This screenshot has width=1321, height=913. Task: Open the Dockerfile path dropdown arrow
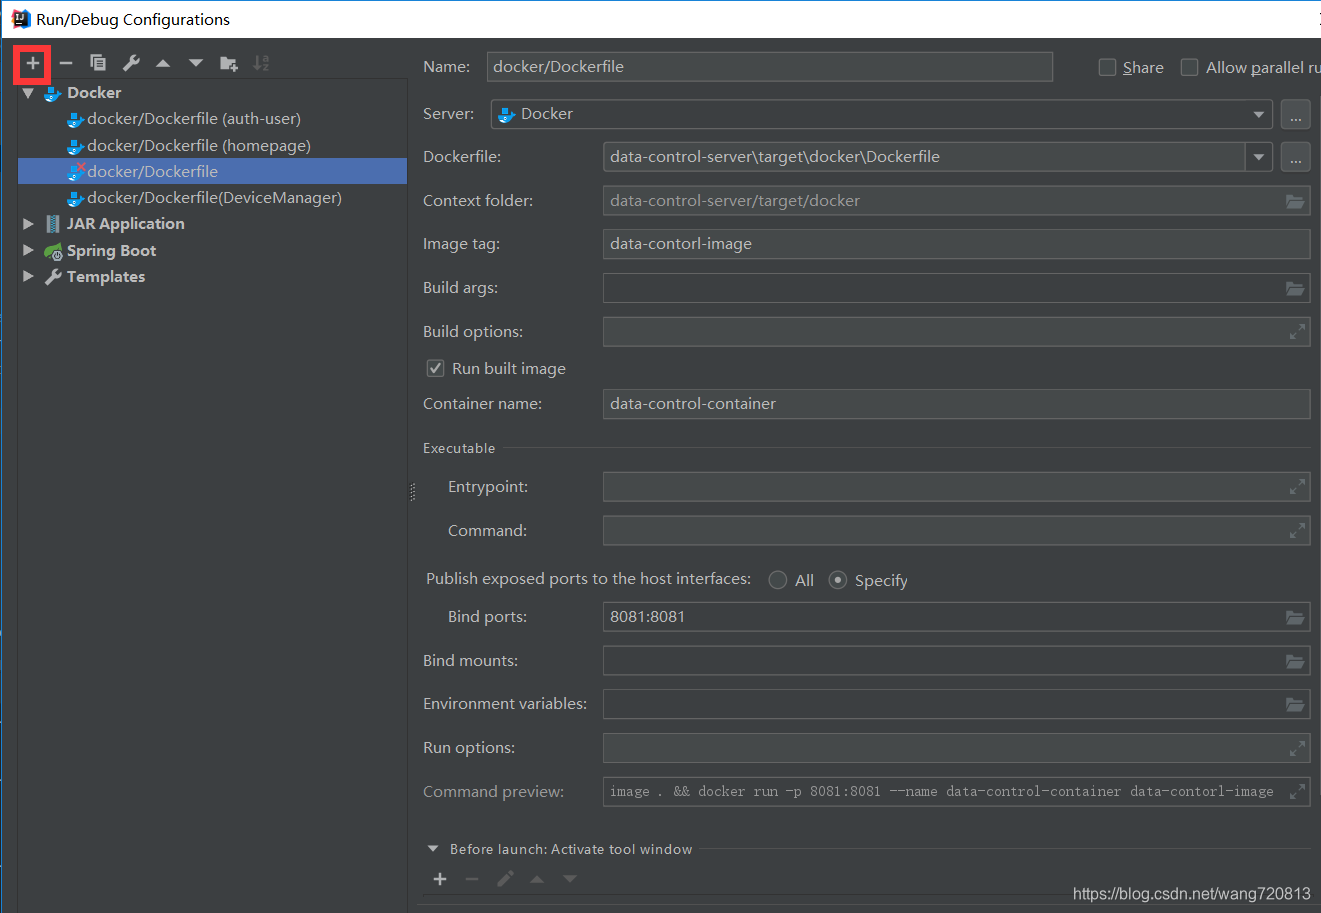(x=1259, y=157)
